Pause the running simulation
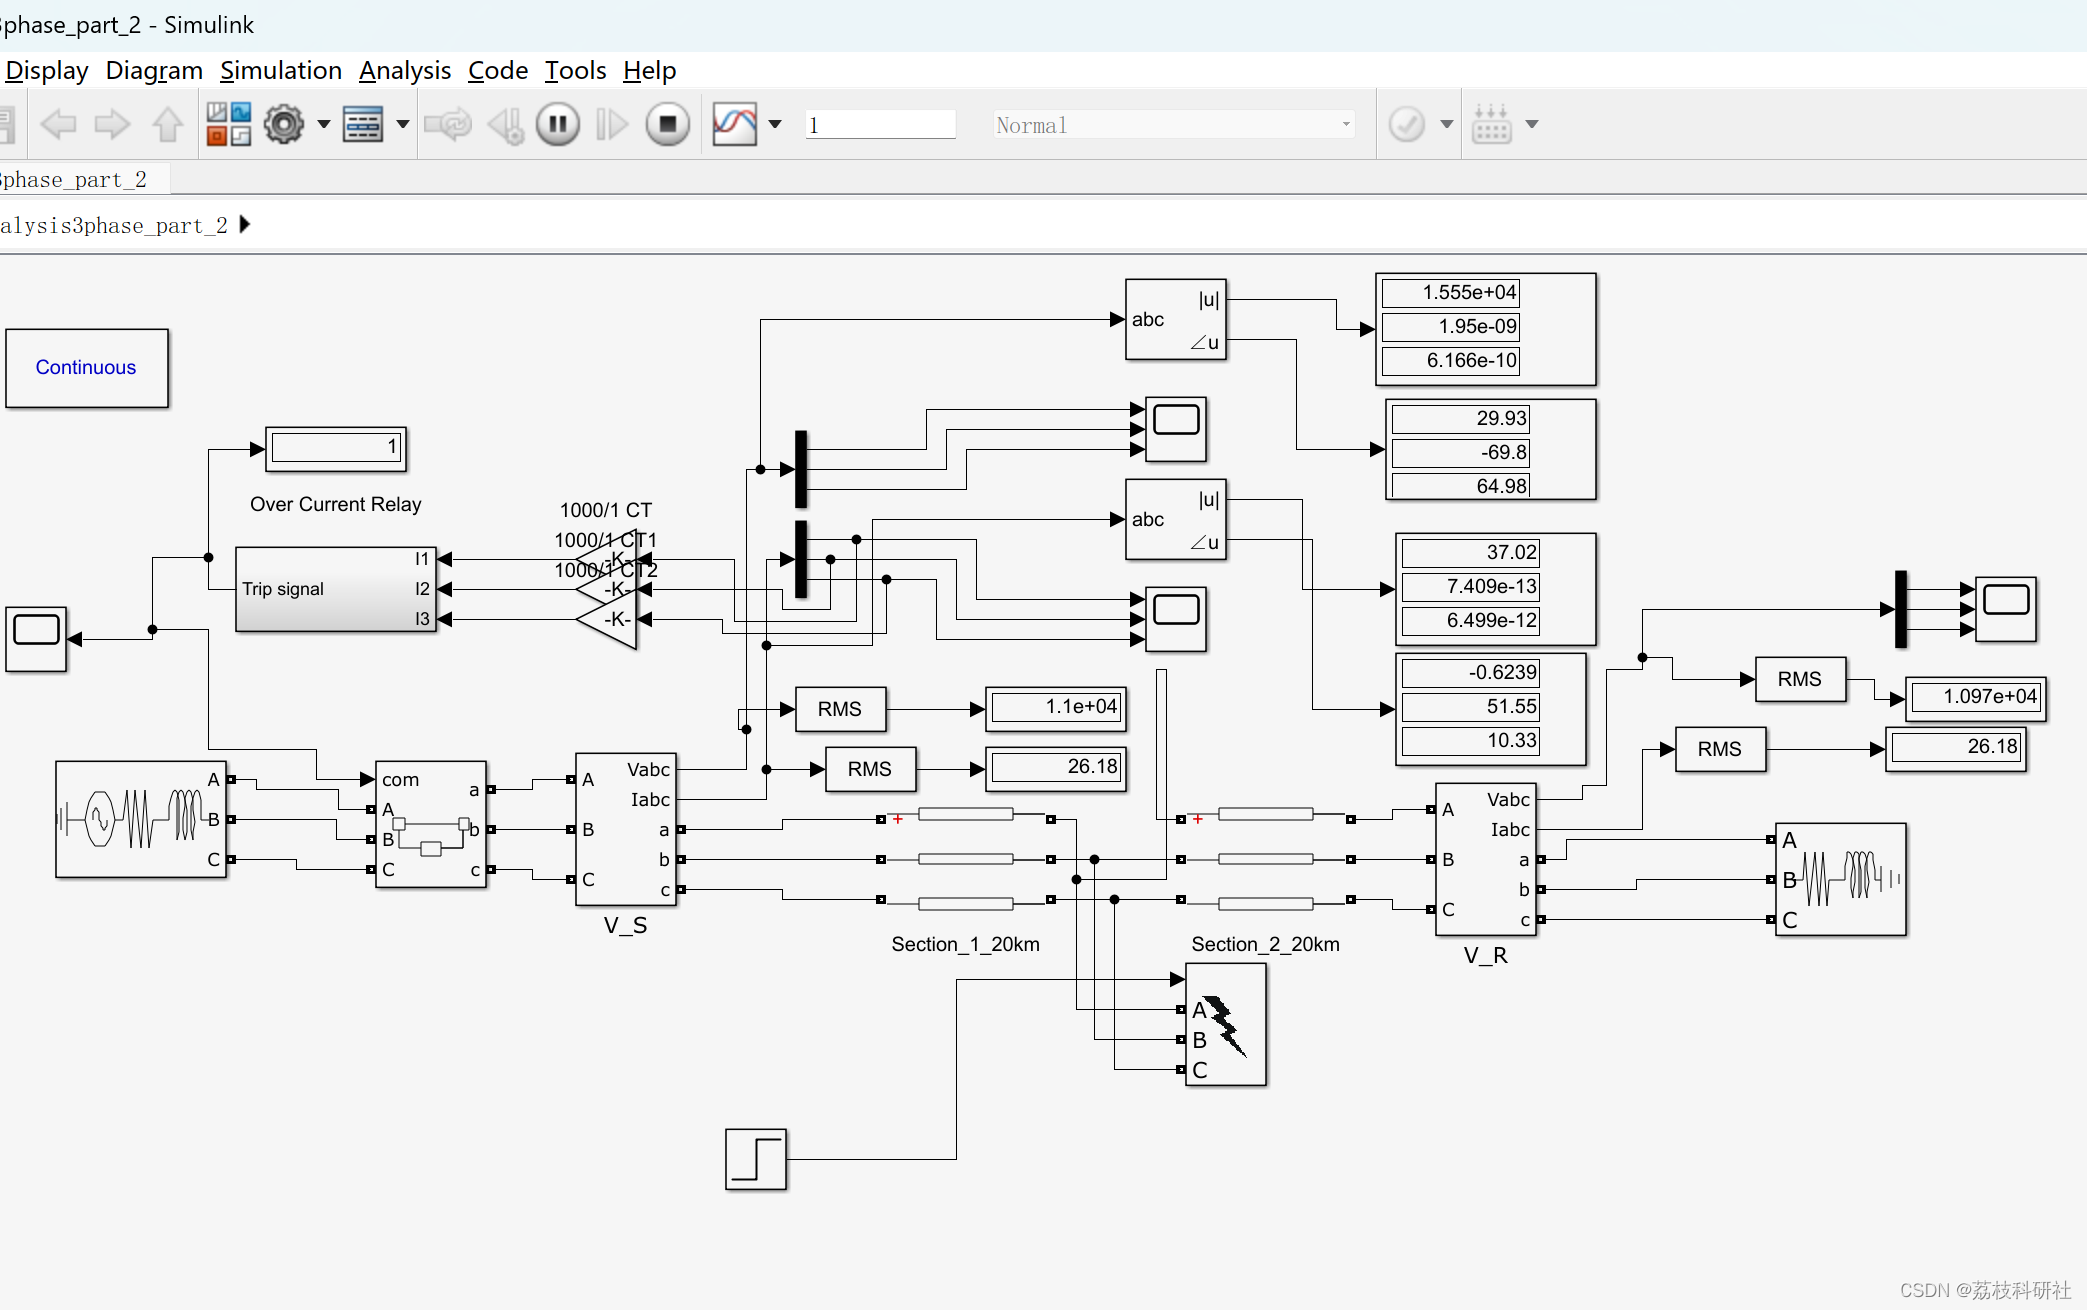 point(558,125)
